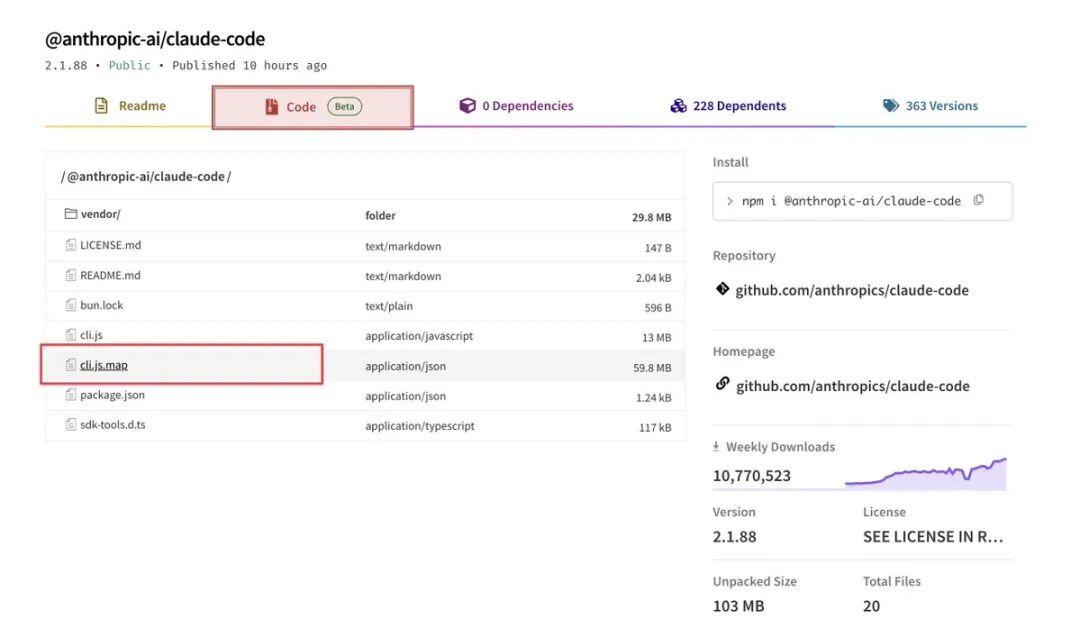
Task: Click the 29.8 MB vendor folder size
Action: pos(652,217)
